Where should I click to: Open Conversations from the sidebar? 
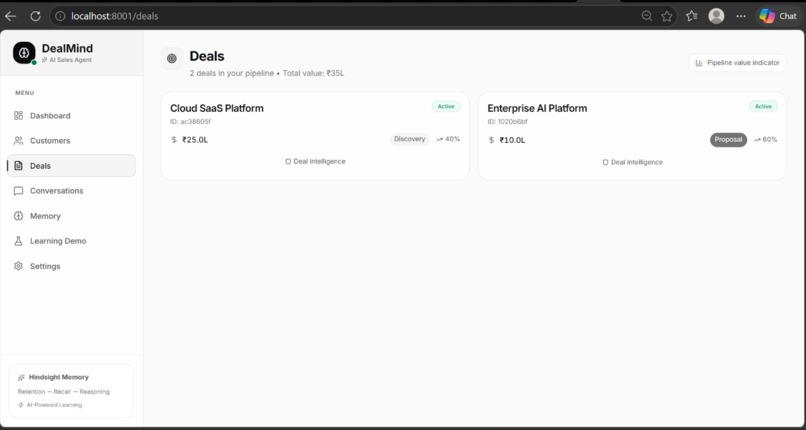pos(71,191)
